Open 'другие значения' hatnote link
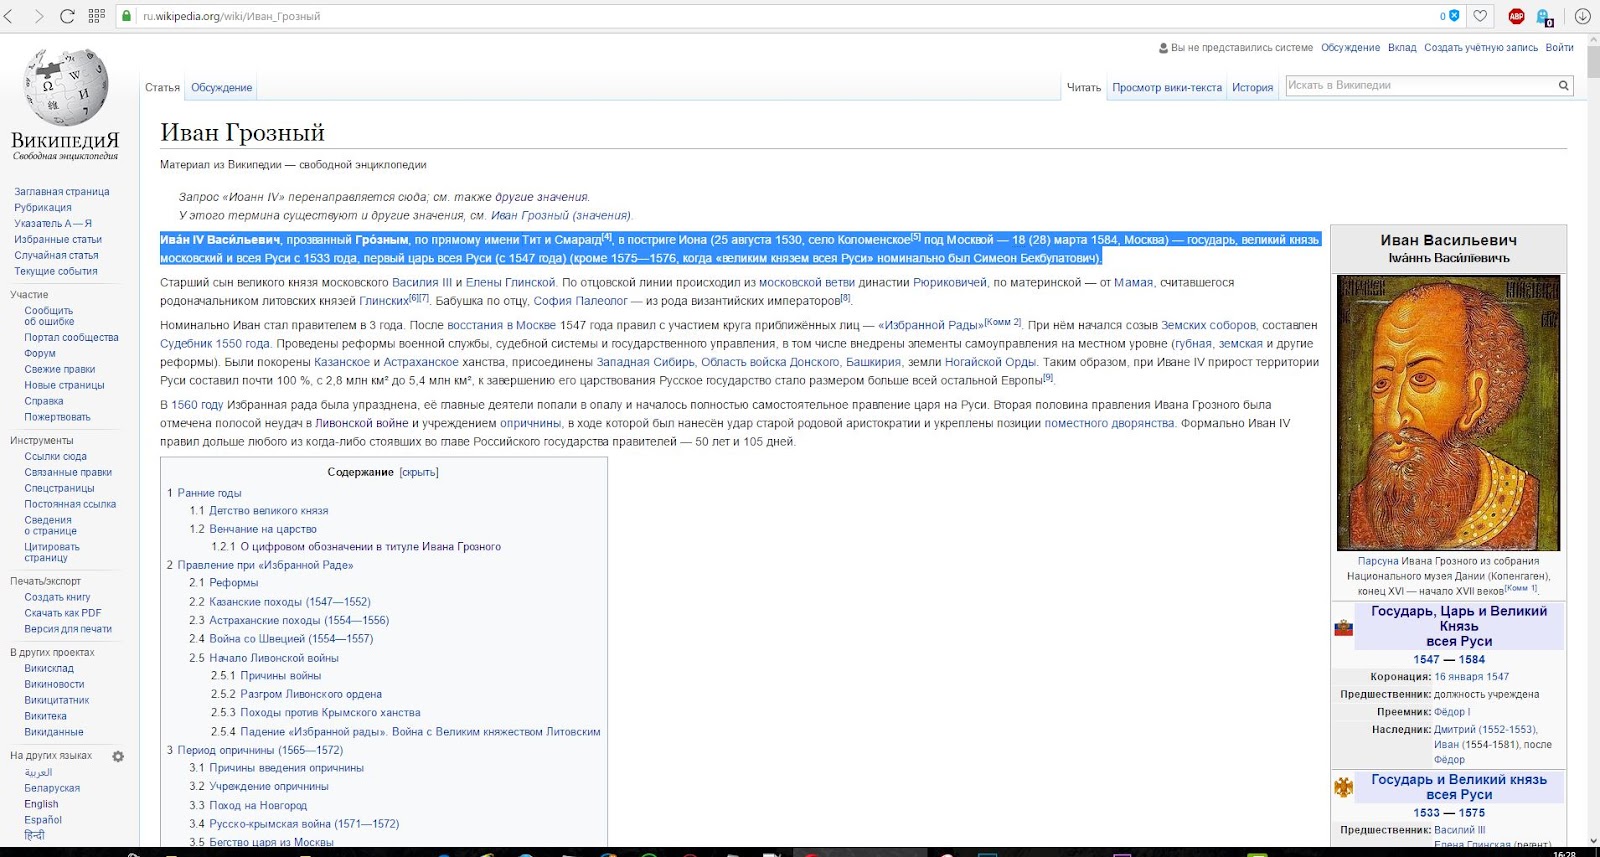Viewport: 1600px width, 857px height. pos(541,198)
